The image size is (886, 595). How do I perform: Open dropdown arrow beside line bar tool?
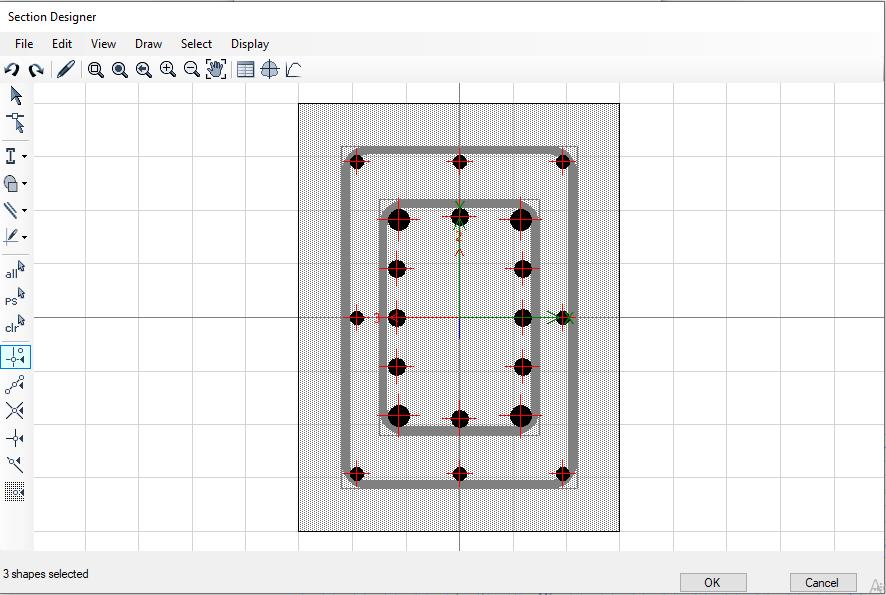(x=24, y=211)
